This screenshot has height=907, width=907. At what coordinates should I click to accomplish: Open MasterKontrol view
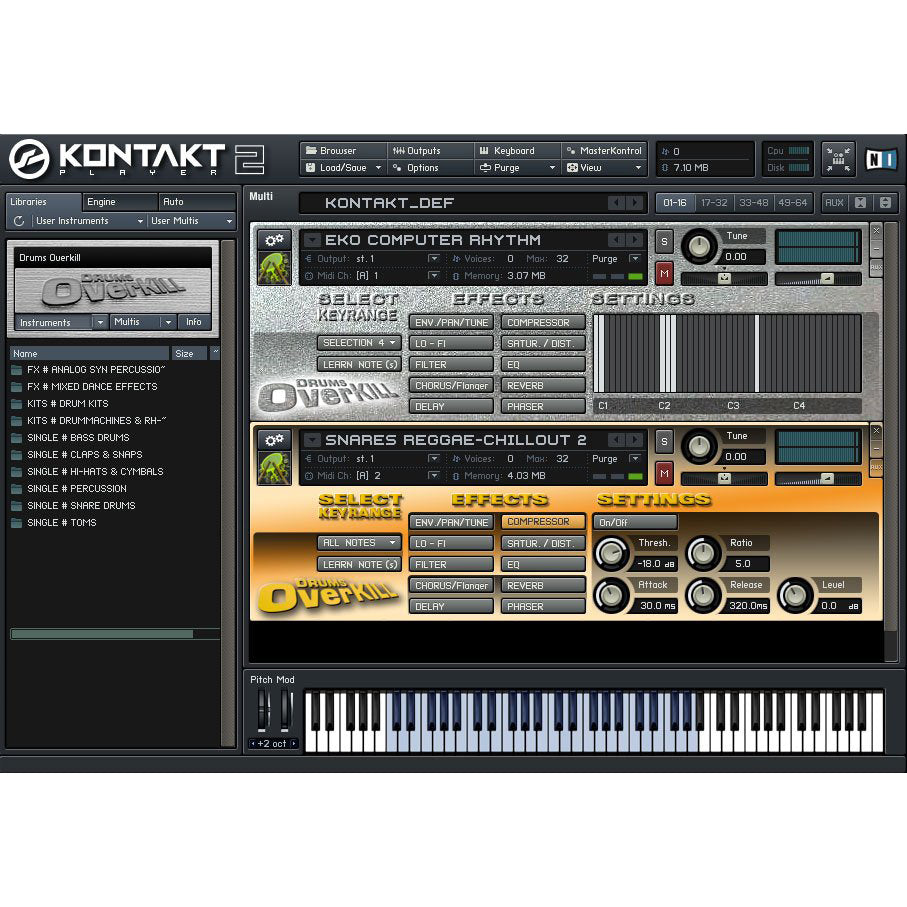pos(602,150)
